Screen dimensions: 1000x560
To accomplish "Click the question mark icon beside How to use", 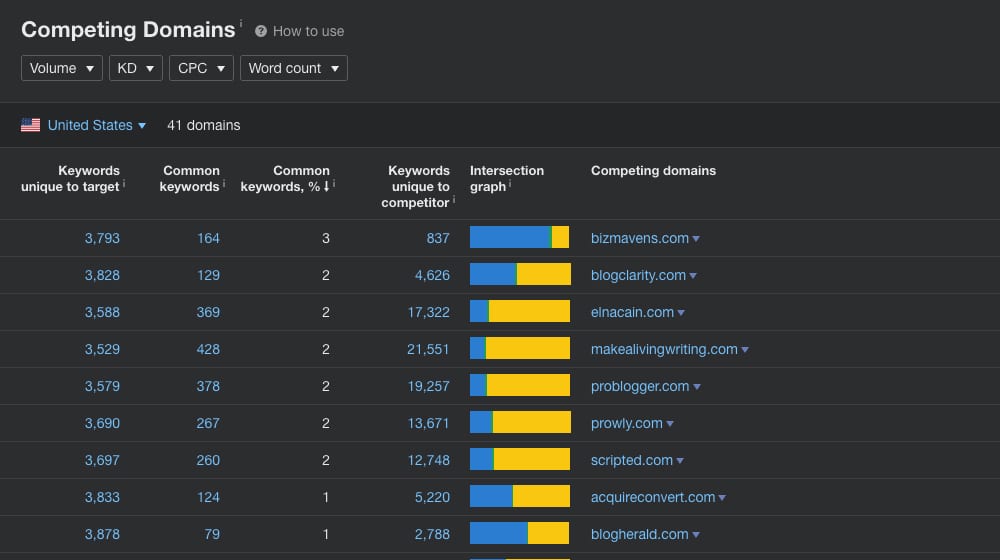I will (261, 31).
